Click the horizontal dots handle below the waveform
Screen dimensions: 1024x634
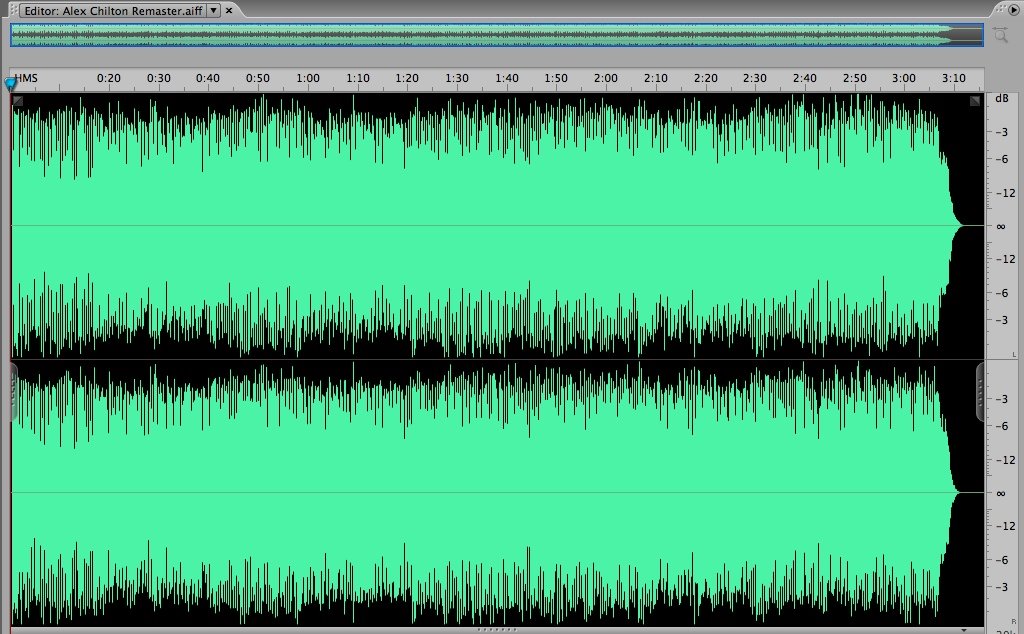(x=497, y=630)
